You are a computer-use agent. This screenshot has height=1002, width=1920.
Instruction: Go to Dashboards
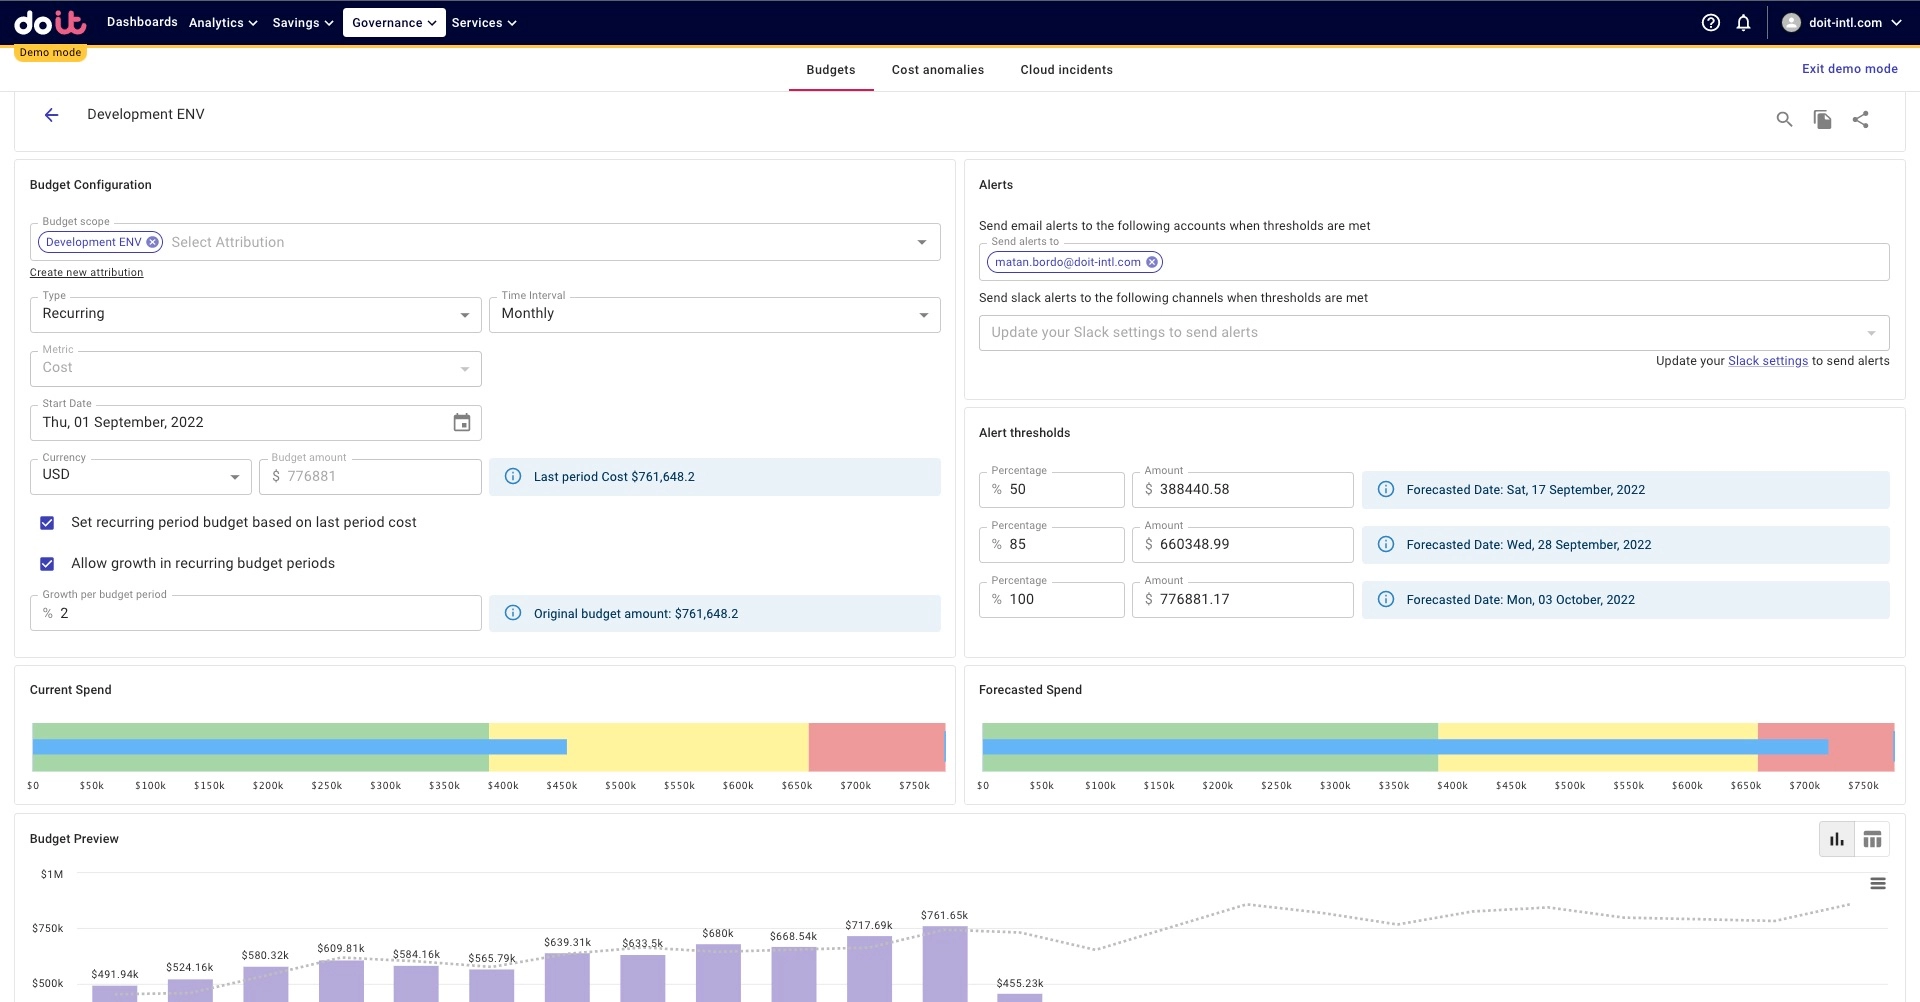142,22
